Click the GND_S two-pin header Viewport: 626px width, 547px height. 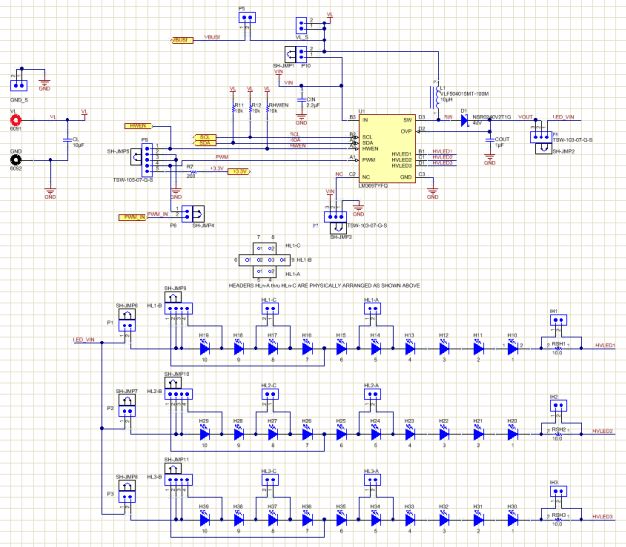tap(18, 85)
